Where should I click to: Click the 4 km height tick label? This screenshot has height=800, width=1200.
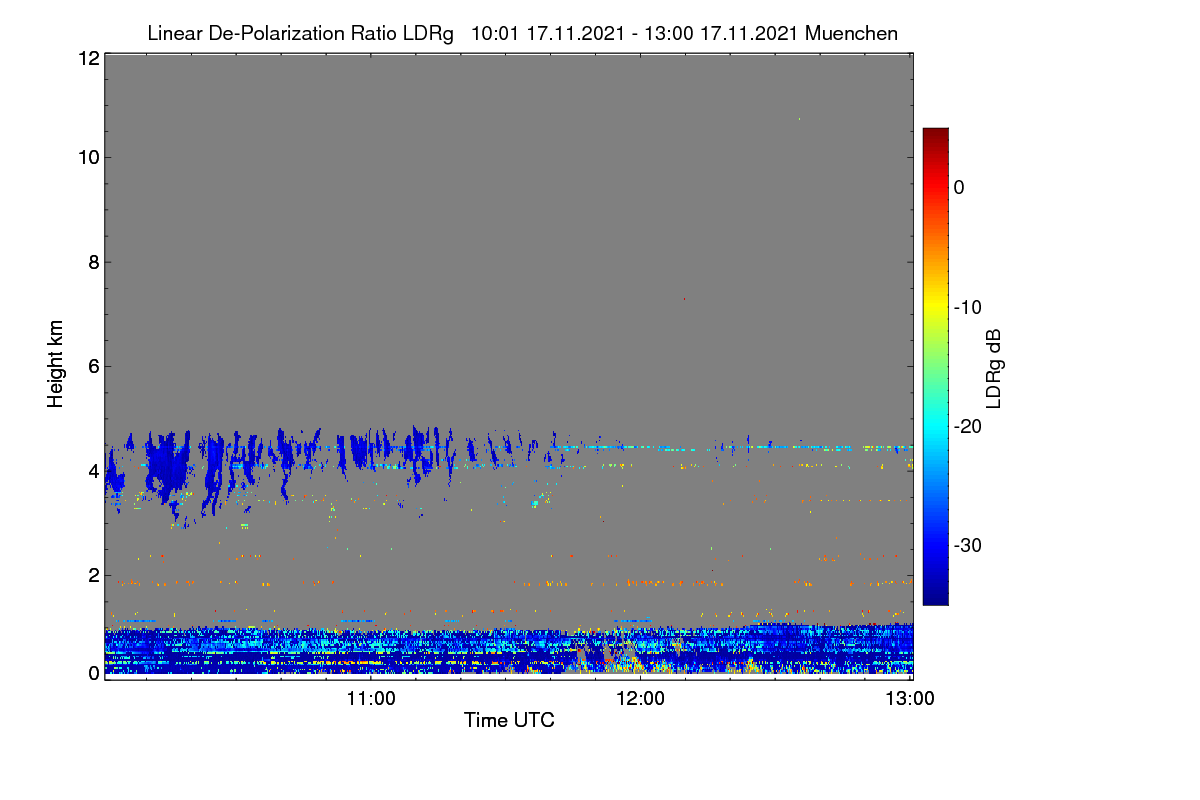[x=94, y=470]
